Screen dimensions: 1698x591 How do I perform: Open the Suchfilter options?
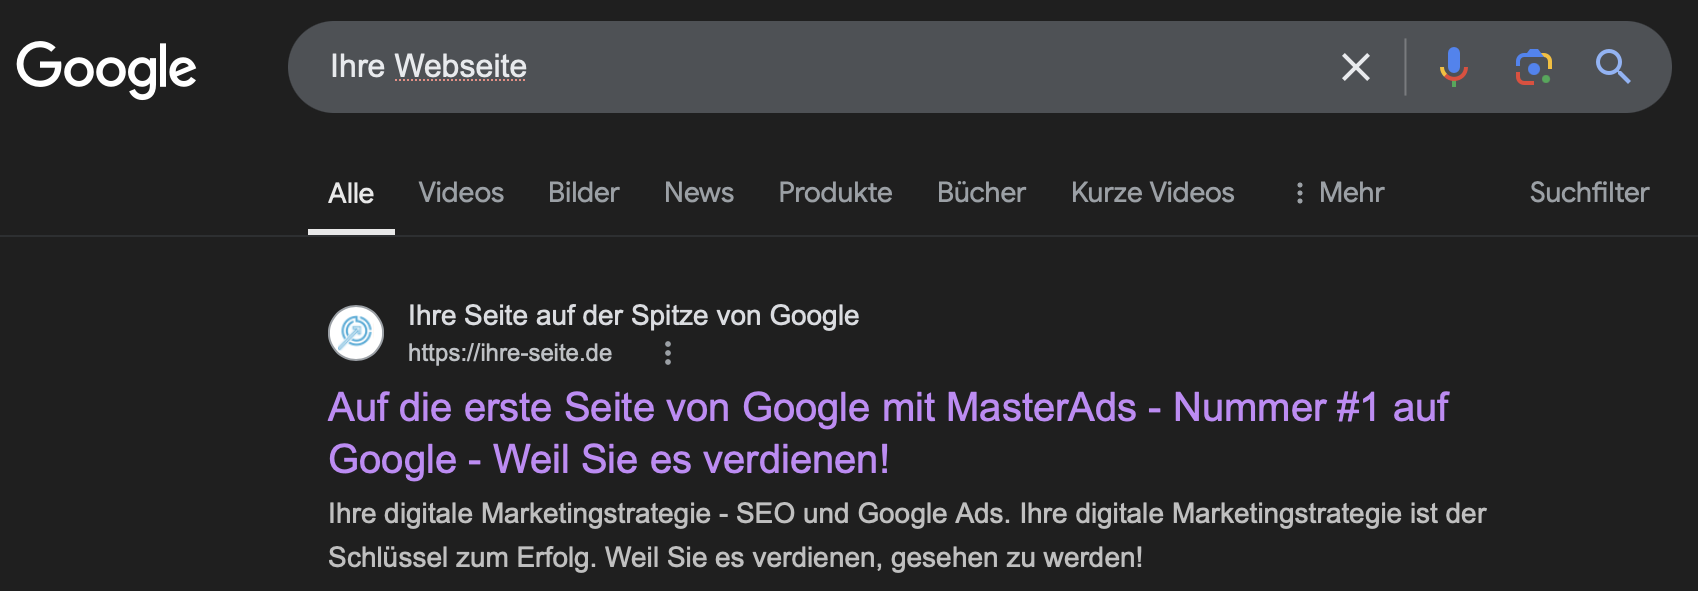1589,192
